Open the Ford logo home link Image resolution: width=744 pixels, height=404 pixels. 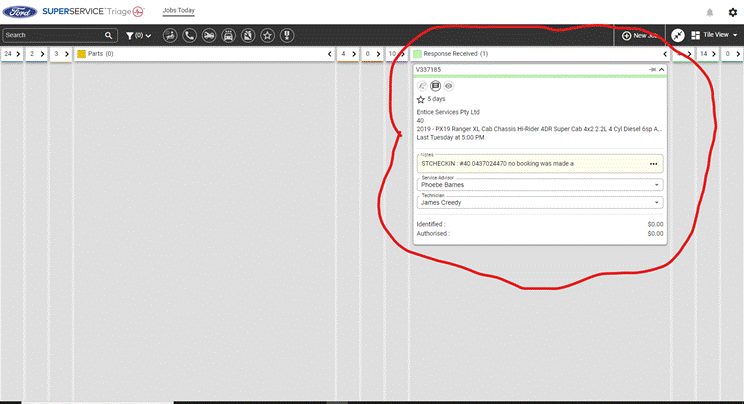tap(20, 12)
